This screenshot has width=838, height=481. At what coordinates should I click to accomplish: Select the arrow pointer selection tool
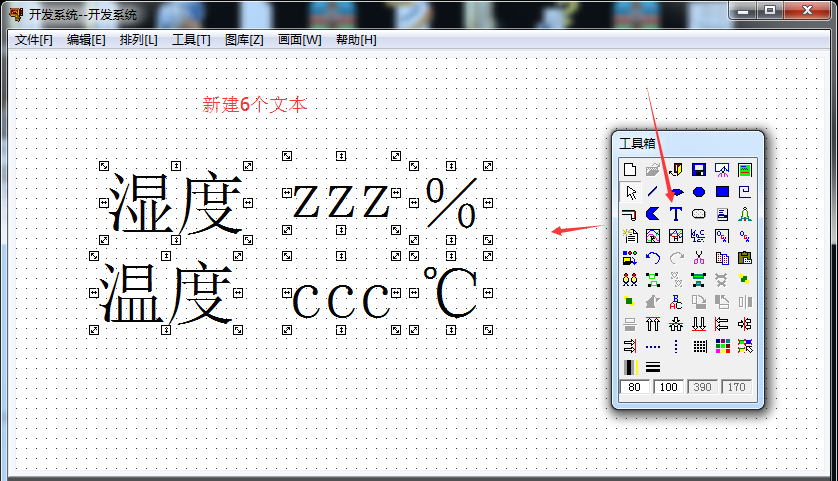[x=630, y=192]
